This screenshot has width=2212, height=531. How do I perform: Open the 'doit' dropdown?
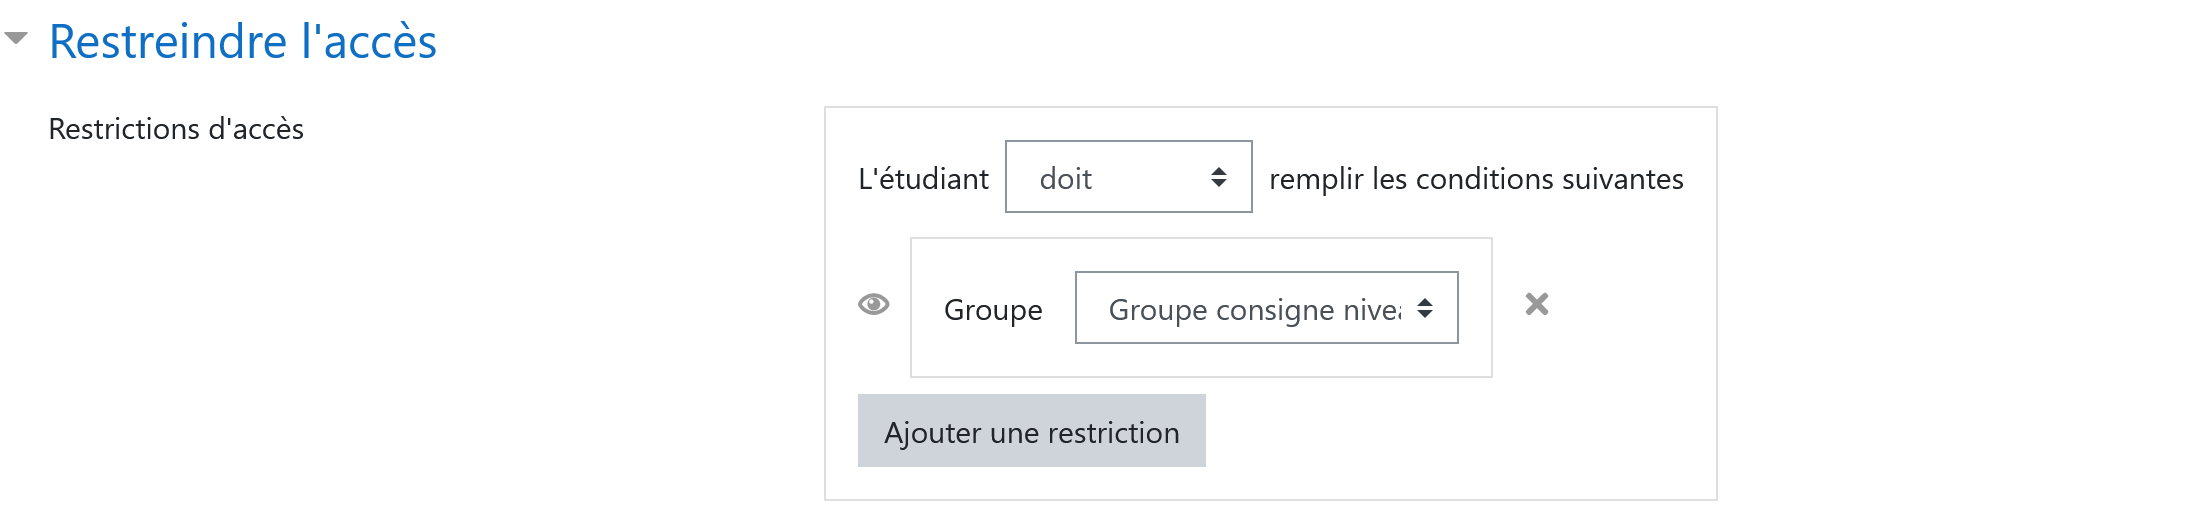coord(1128,177)
